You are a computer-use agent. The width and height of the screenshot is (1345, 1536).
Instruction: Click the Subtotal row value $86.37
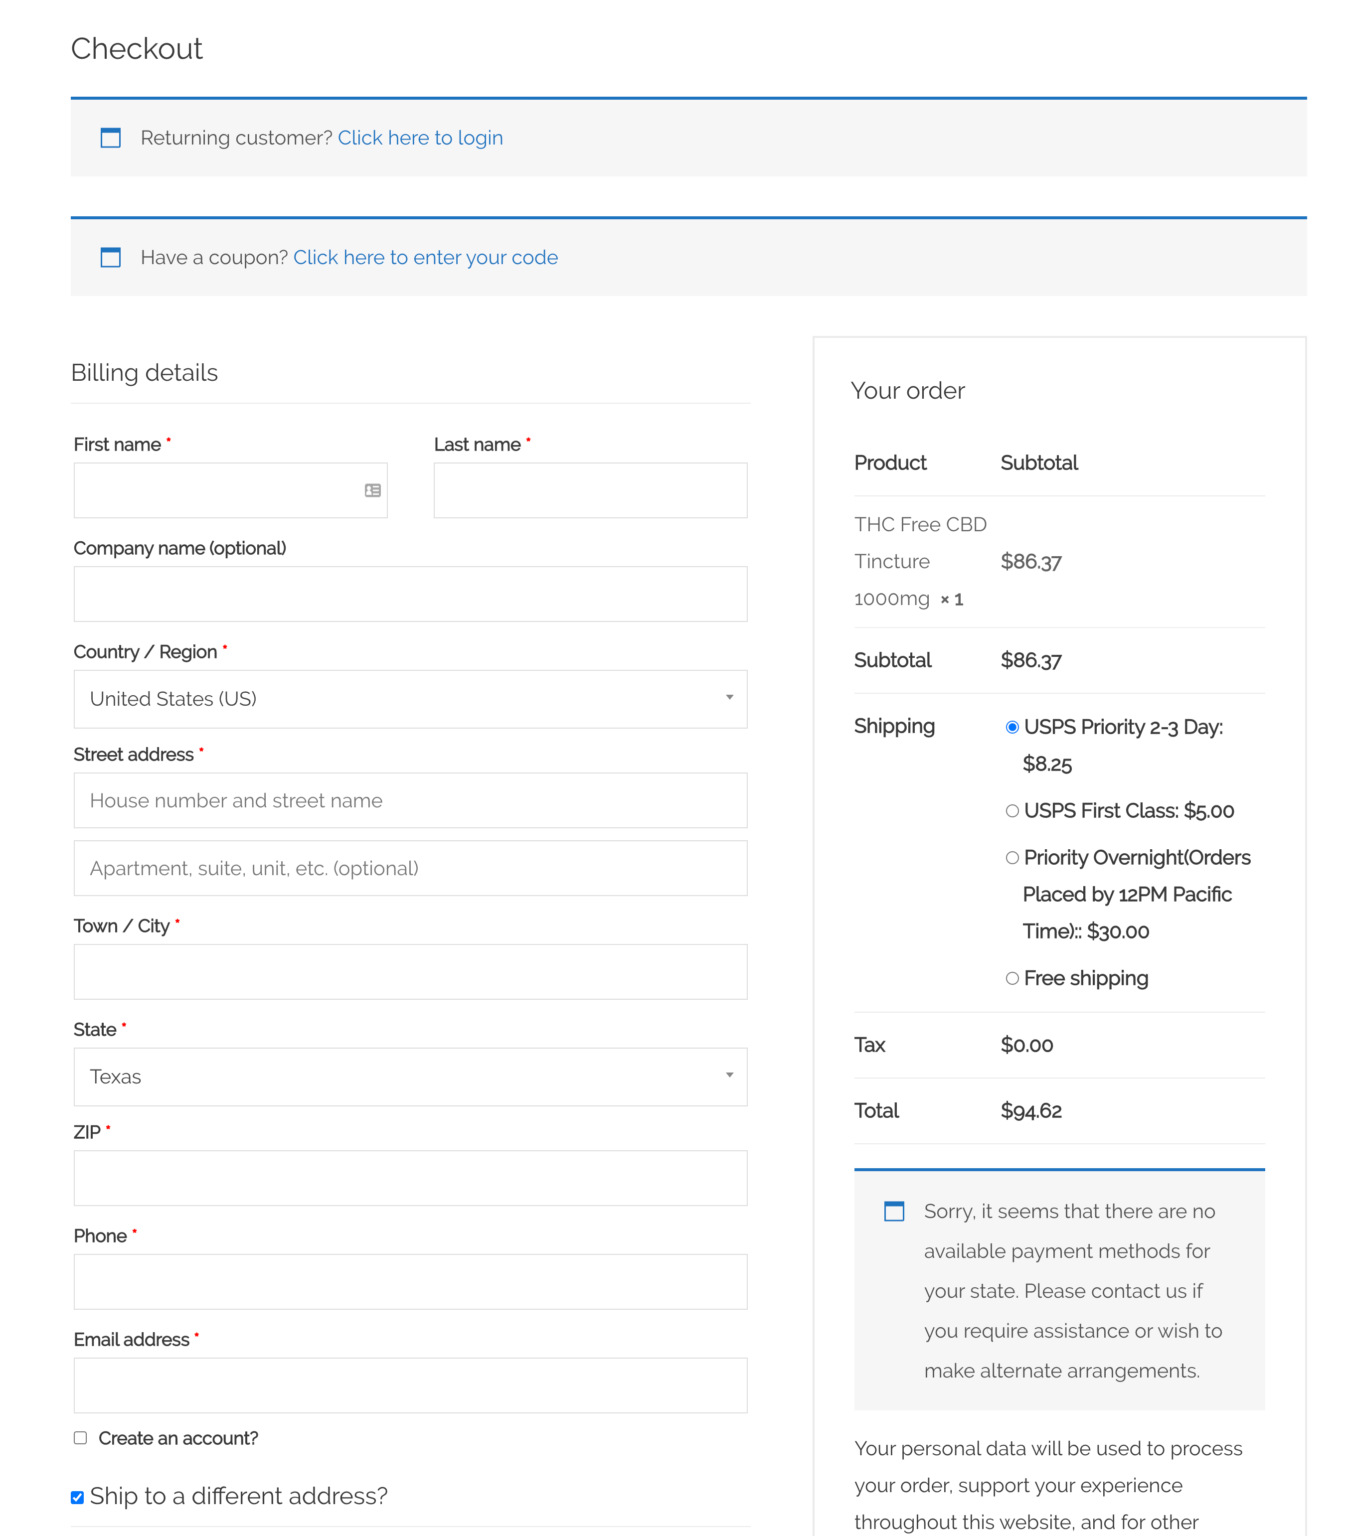(1031, 660)
